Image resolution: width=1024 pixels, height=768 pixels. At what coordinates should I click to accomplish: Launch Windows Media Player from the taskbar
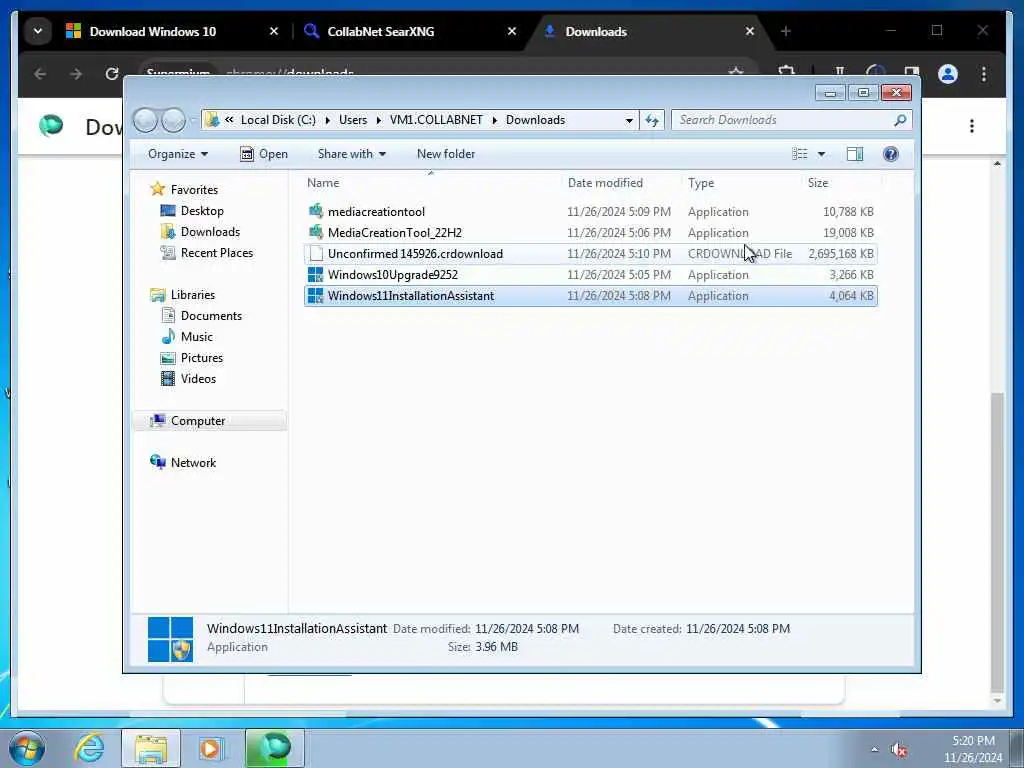(x=211, y=748)
